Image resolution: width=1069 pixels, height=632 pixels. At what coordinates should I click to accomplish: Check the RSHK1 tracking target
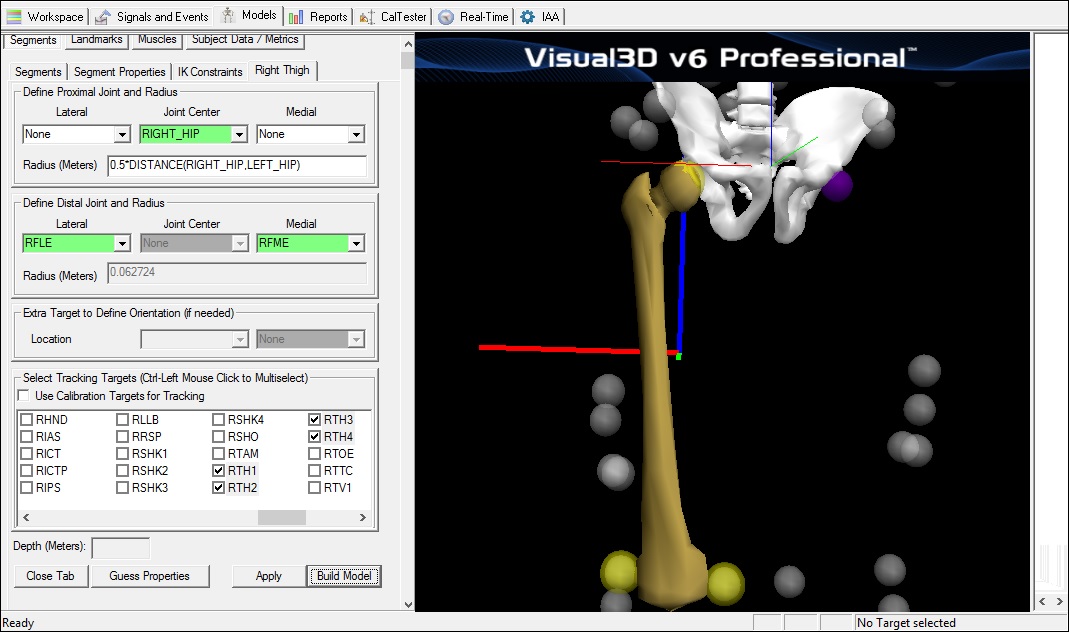[124, 454]
